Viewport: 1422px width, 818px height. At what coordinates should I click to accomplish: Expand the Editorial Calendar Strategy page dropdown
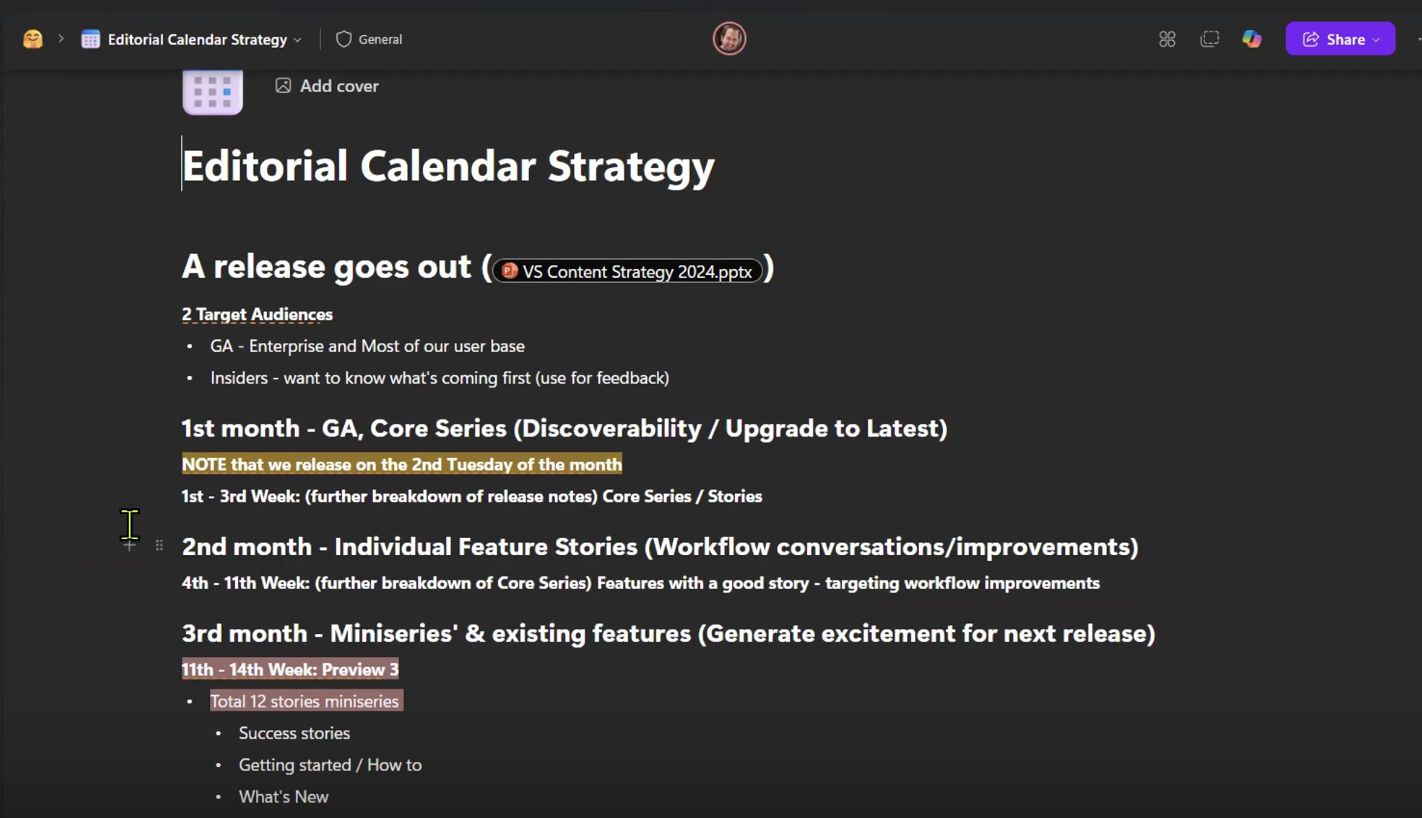(298, 40)
